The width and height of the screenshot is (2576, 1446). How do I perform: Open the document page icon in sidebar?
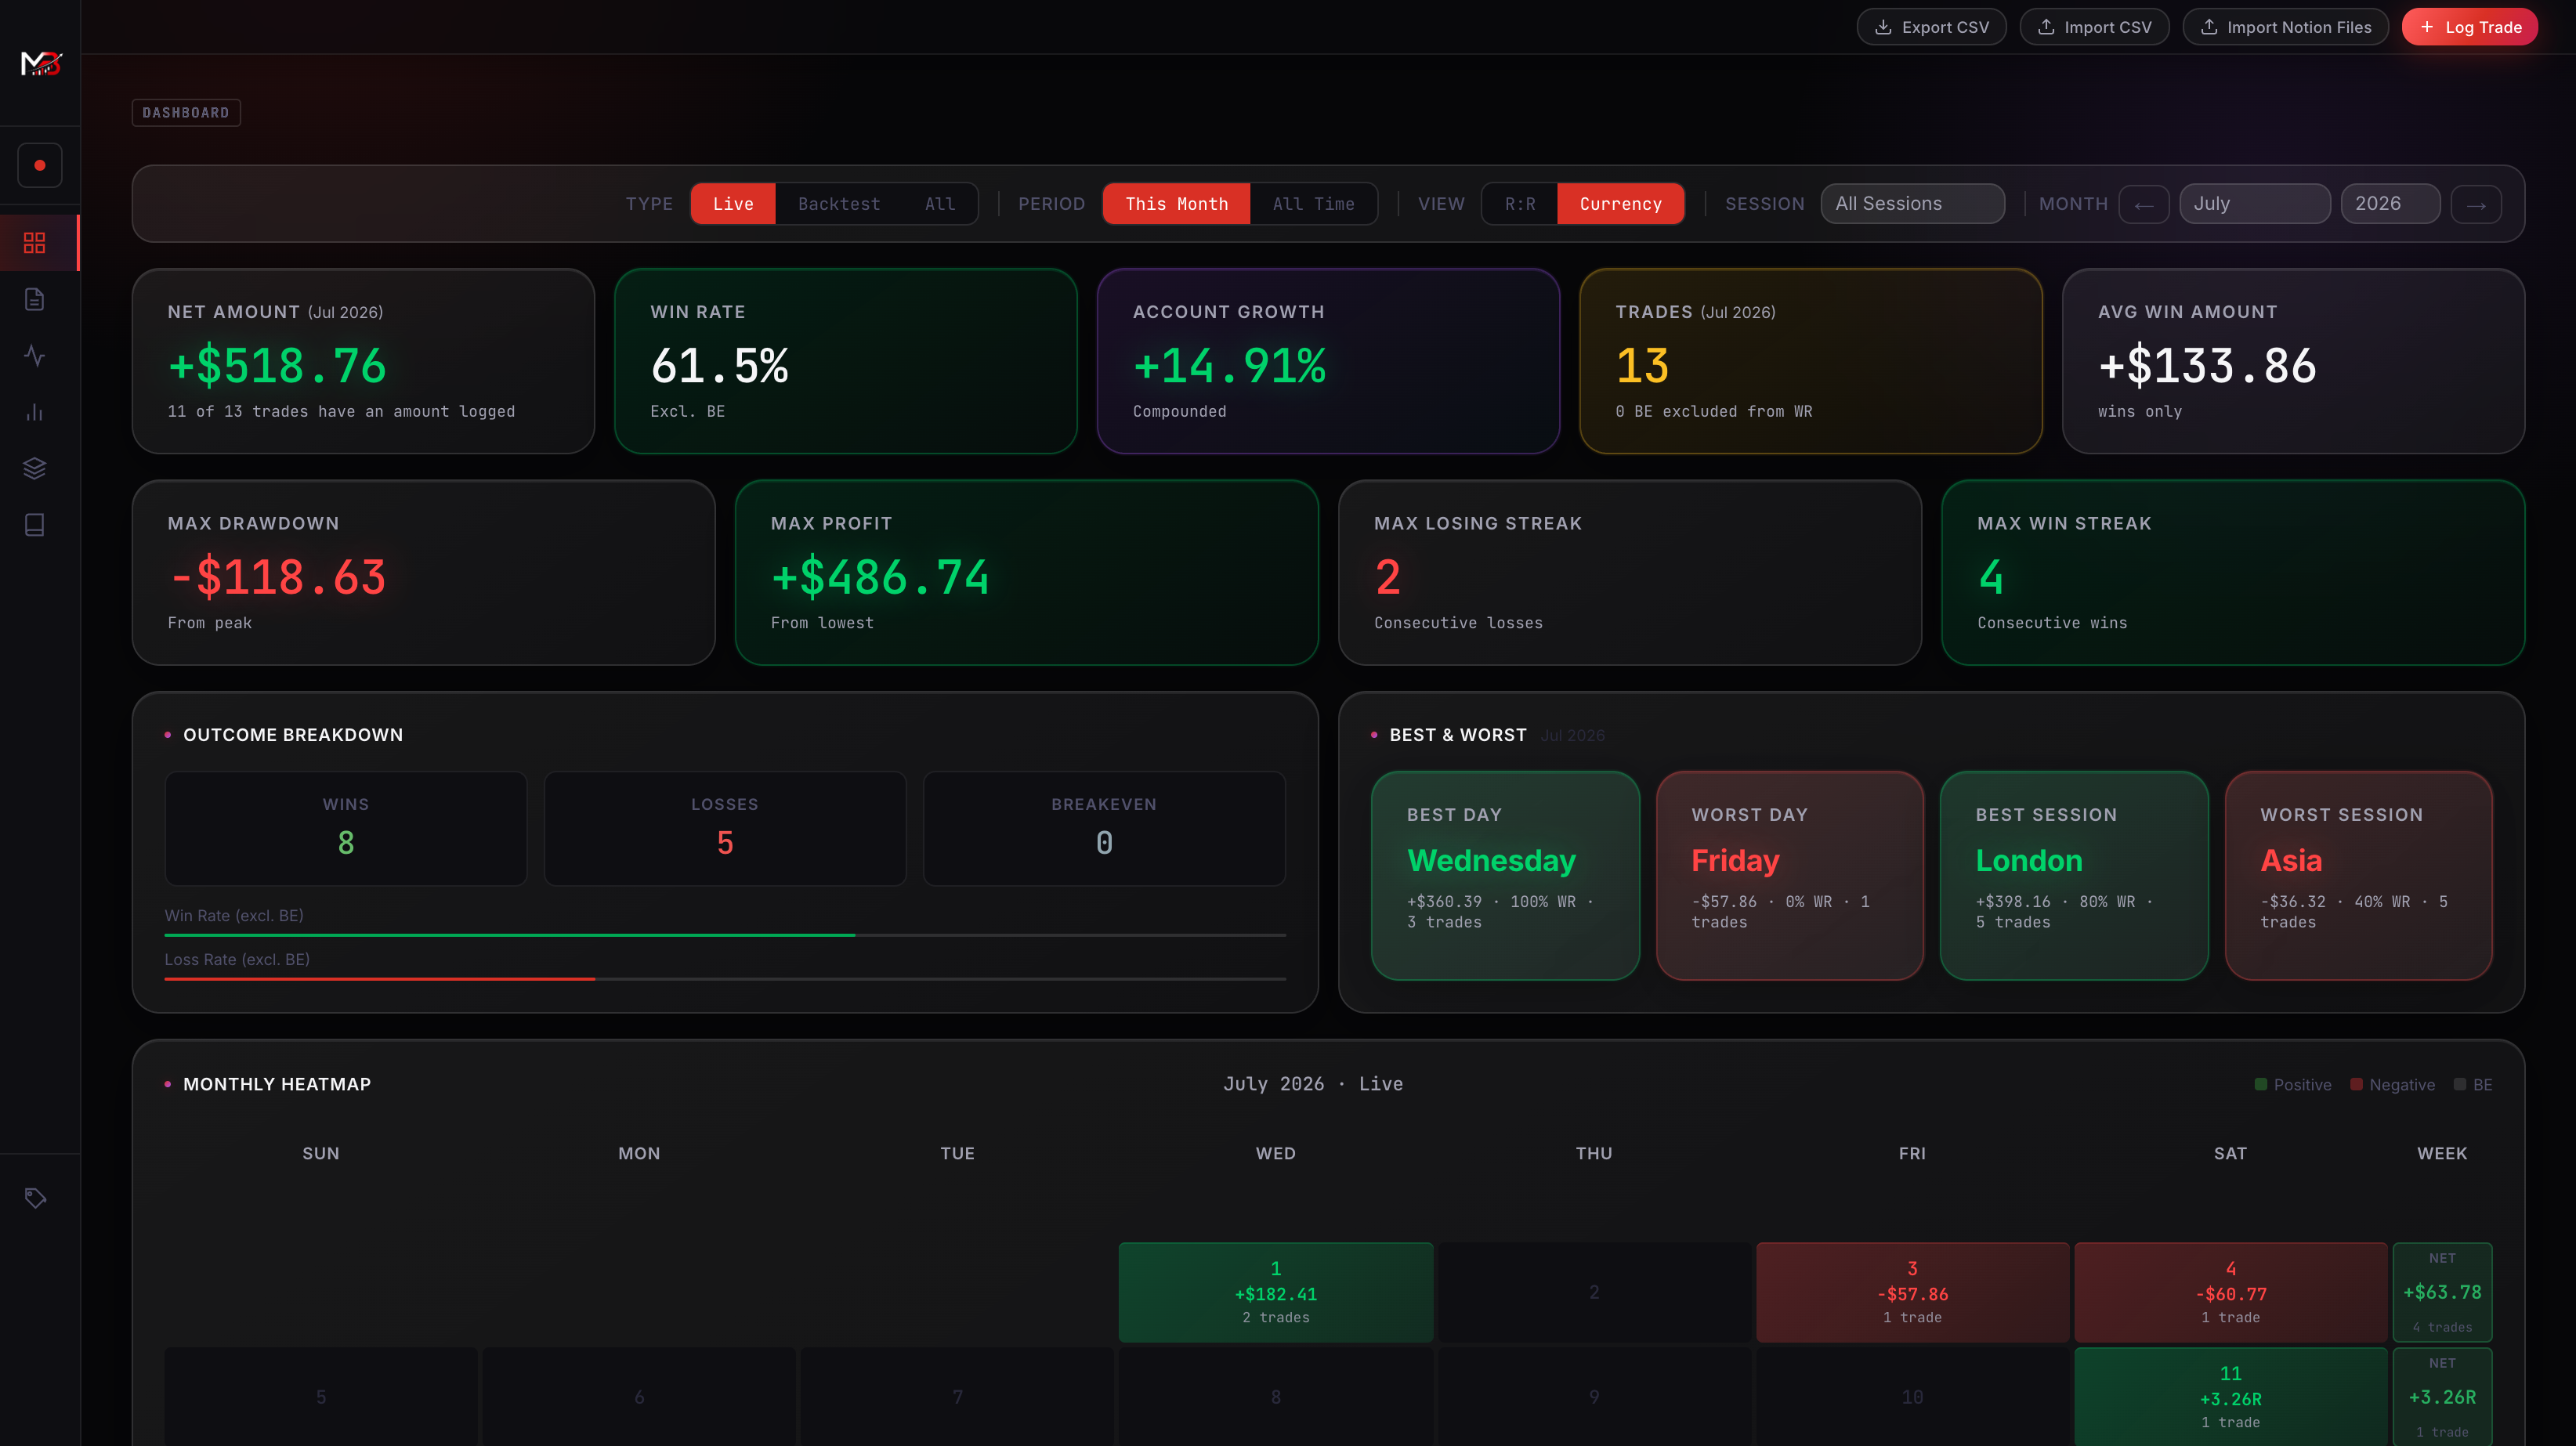[35, 299]
